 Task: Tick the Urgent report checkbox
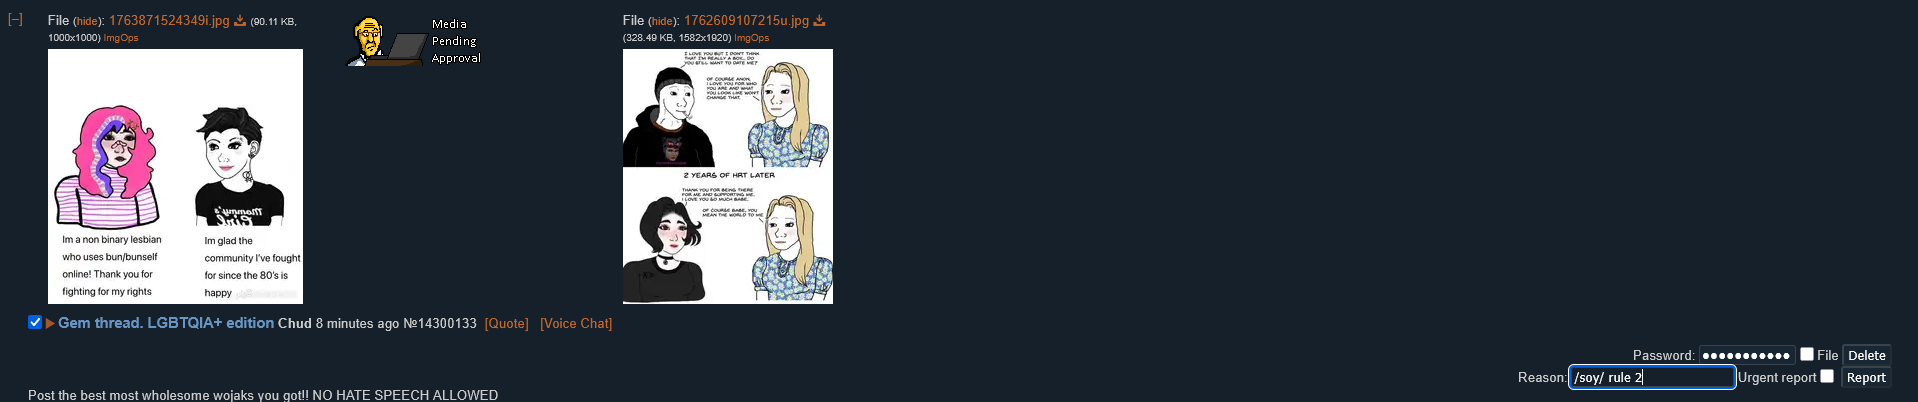(x=1827, y=376)
